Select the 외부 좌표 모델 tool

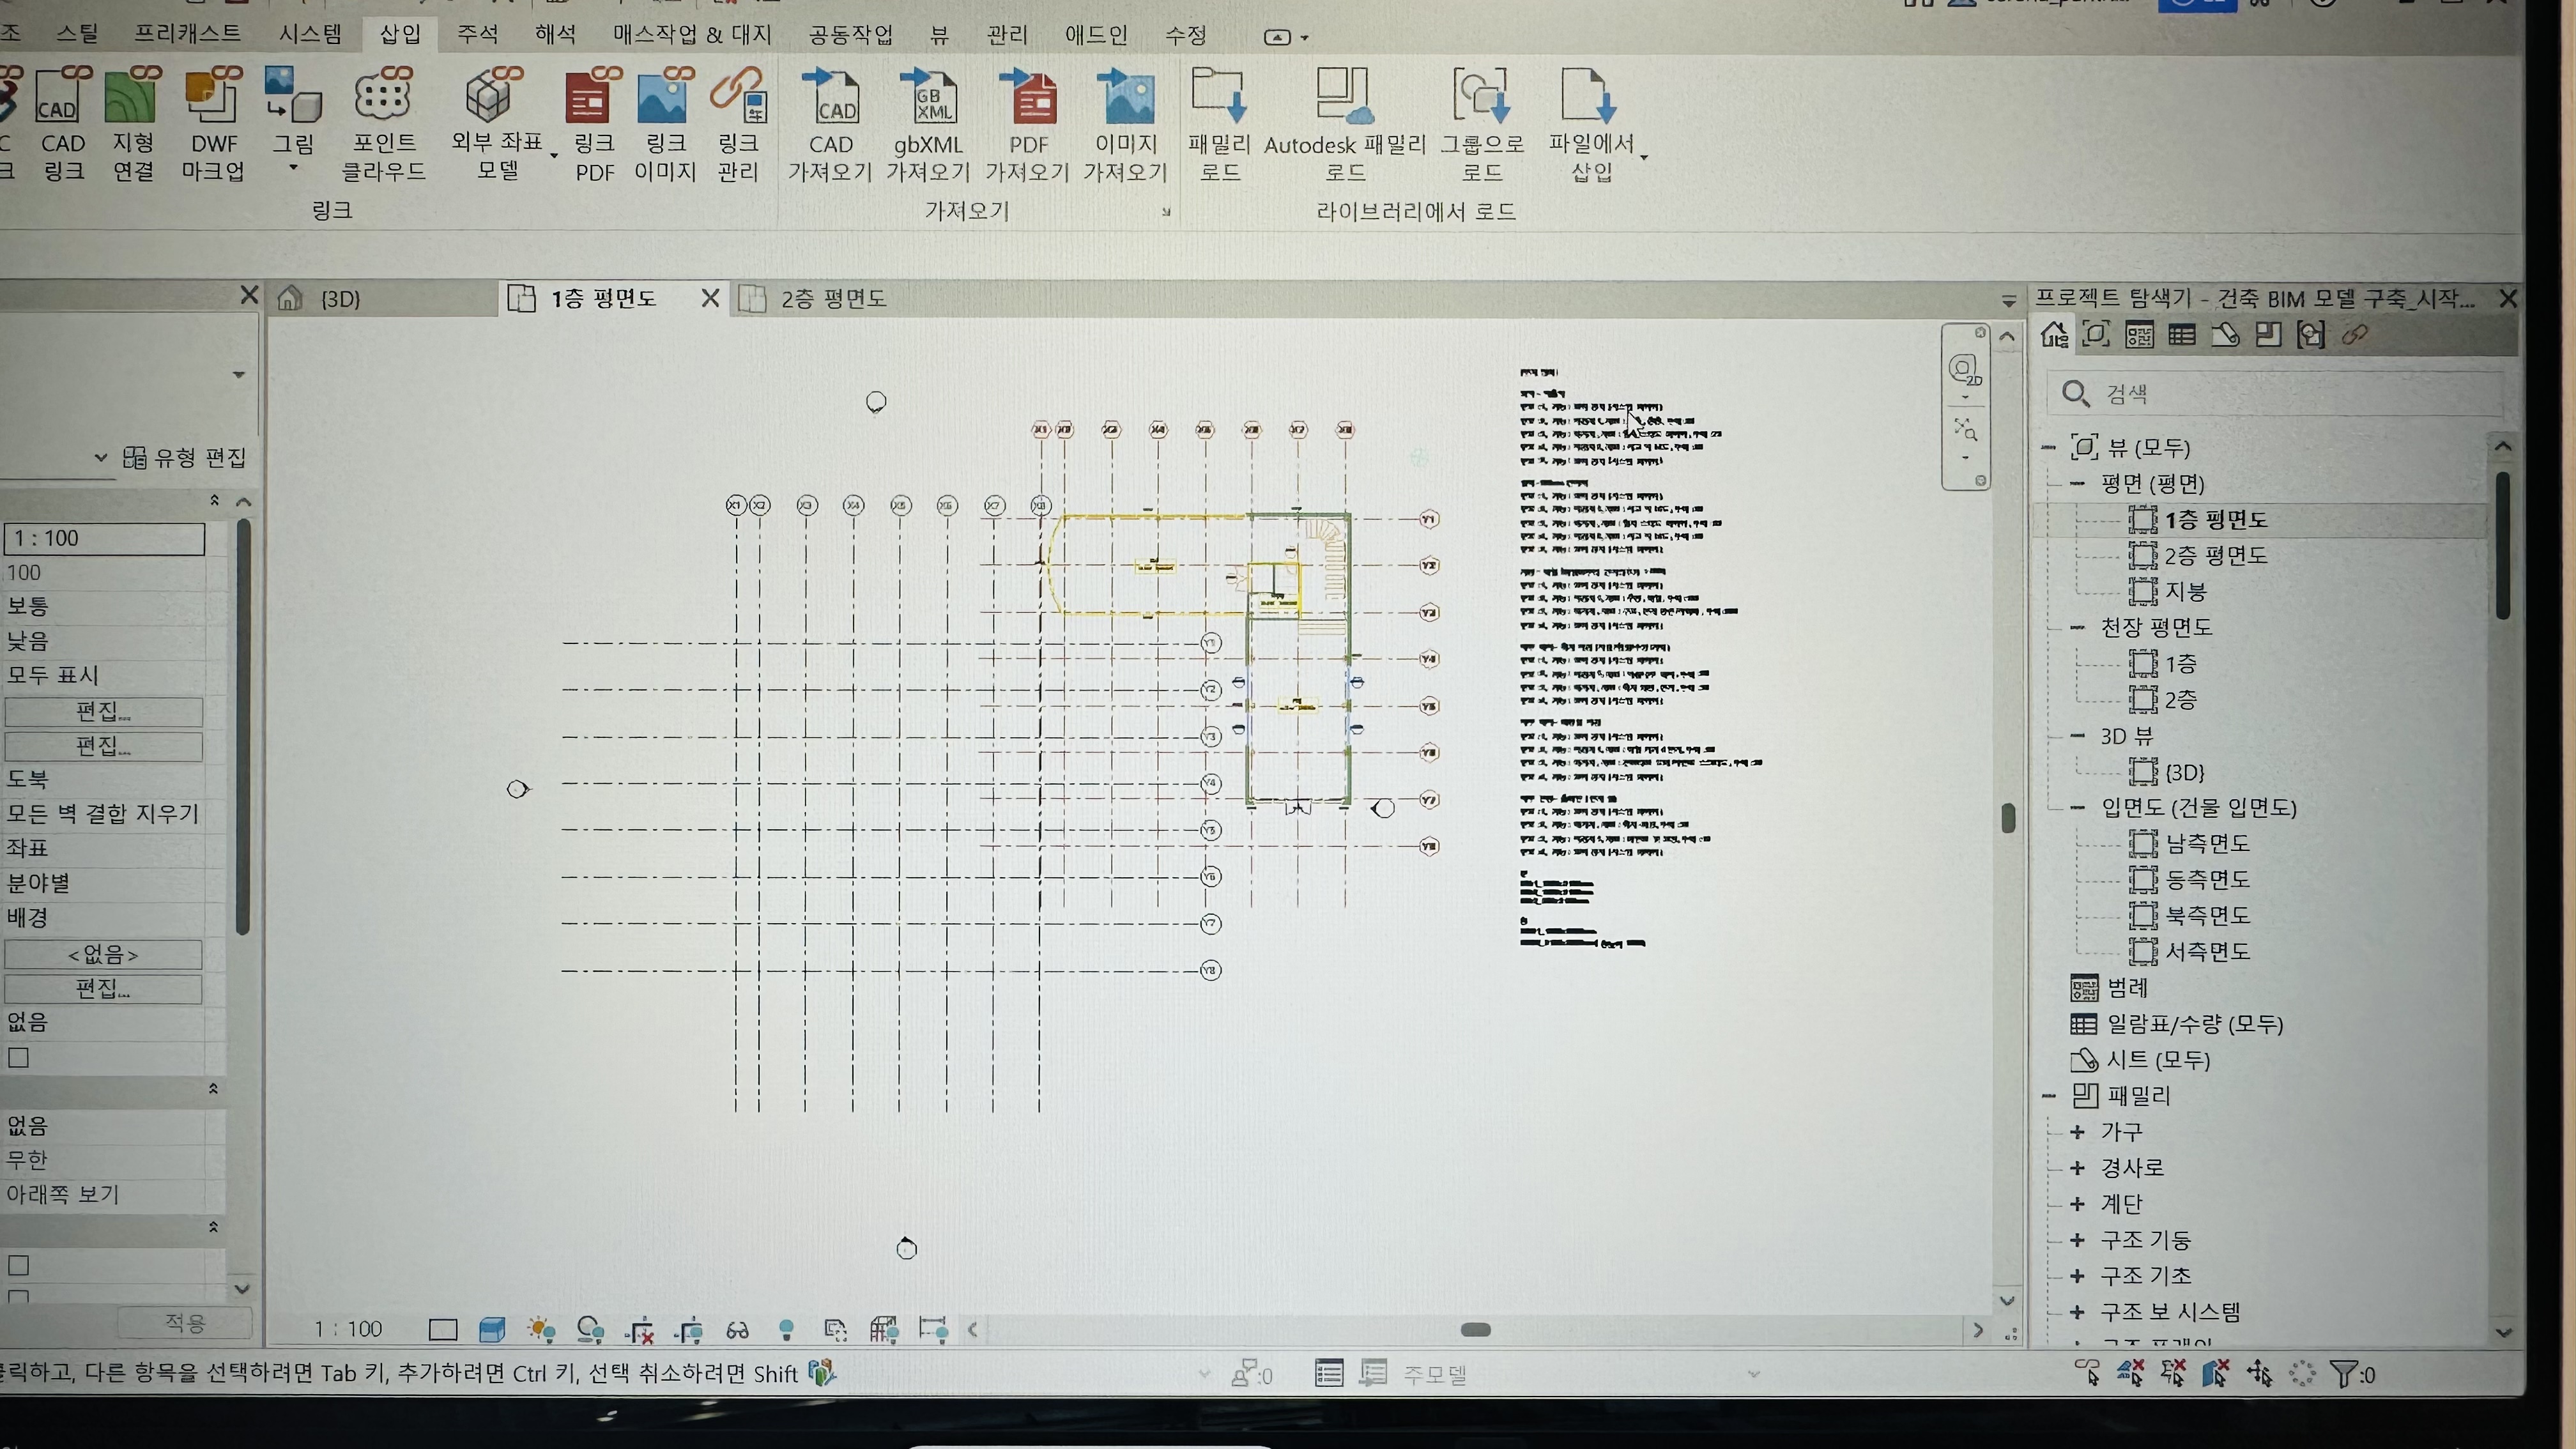497,125
